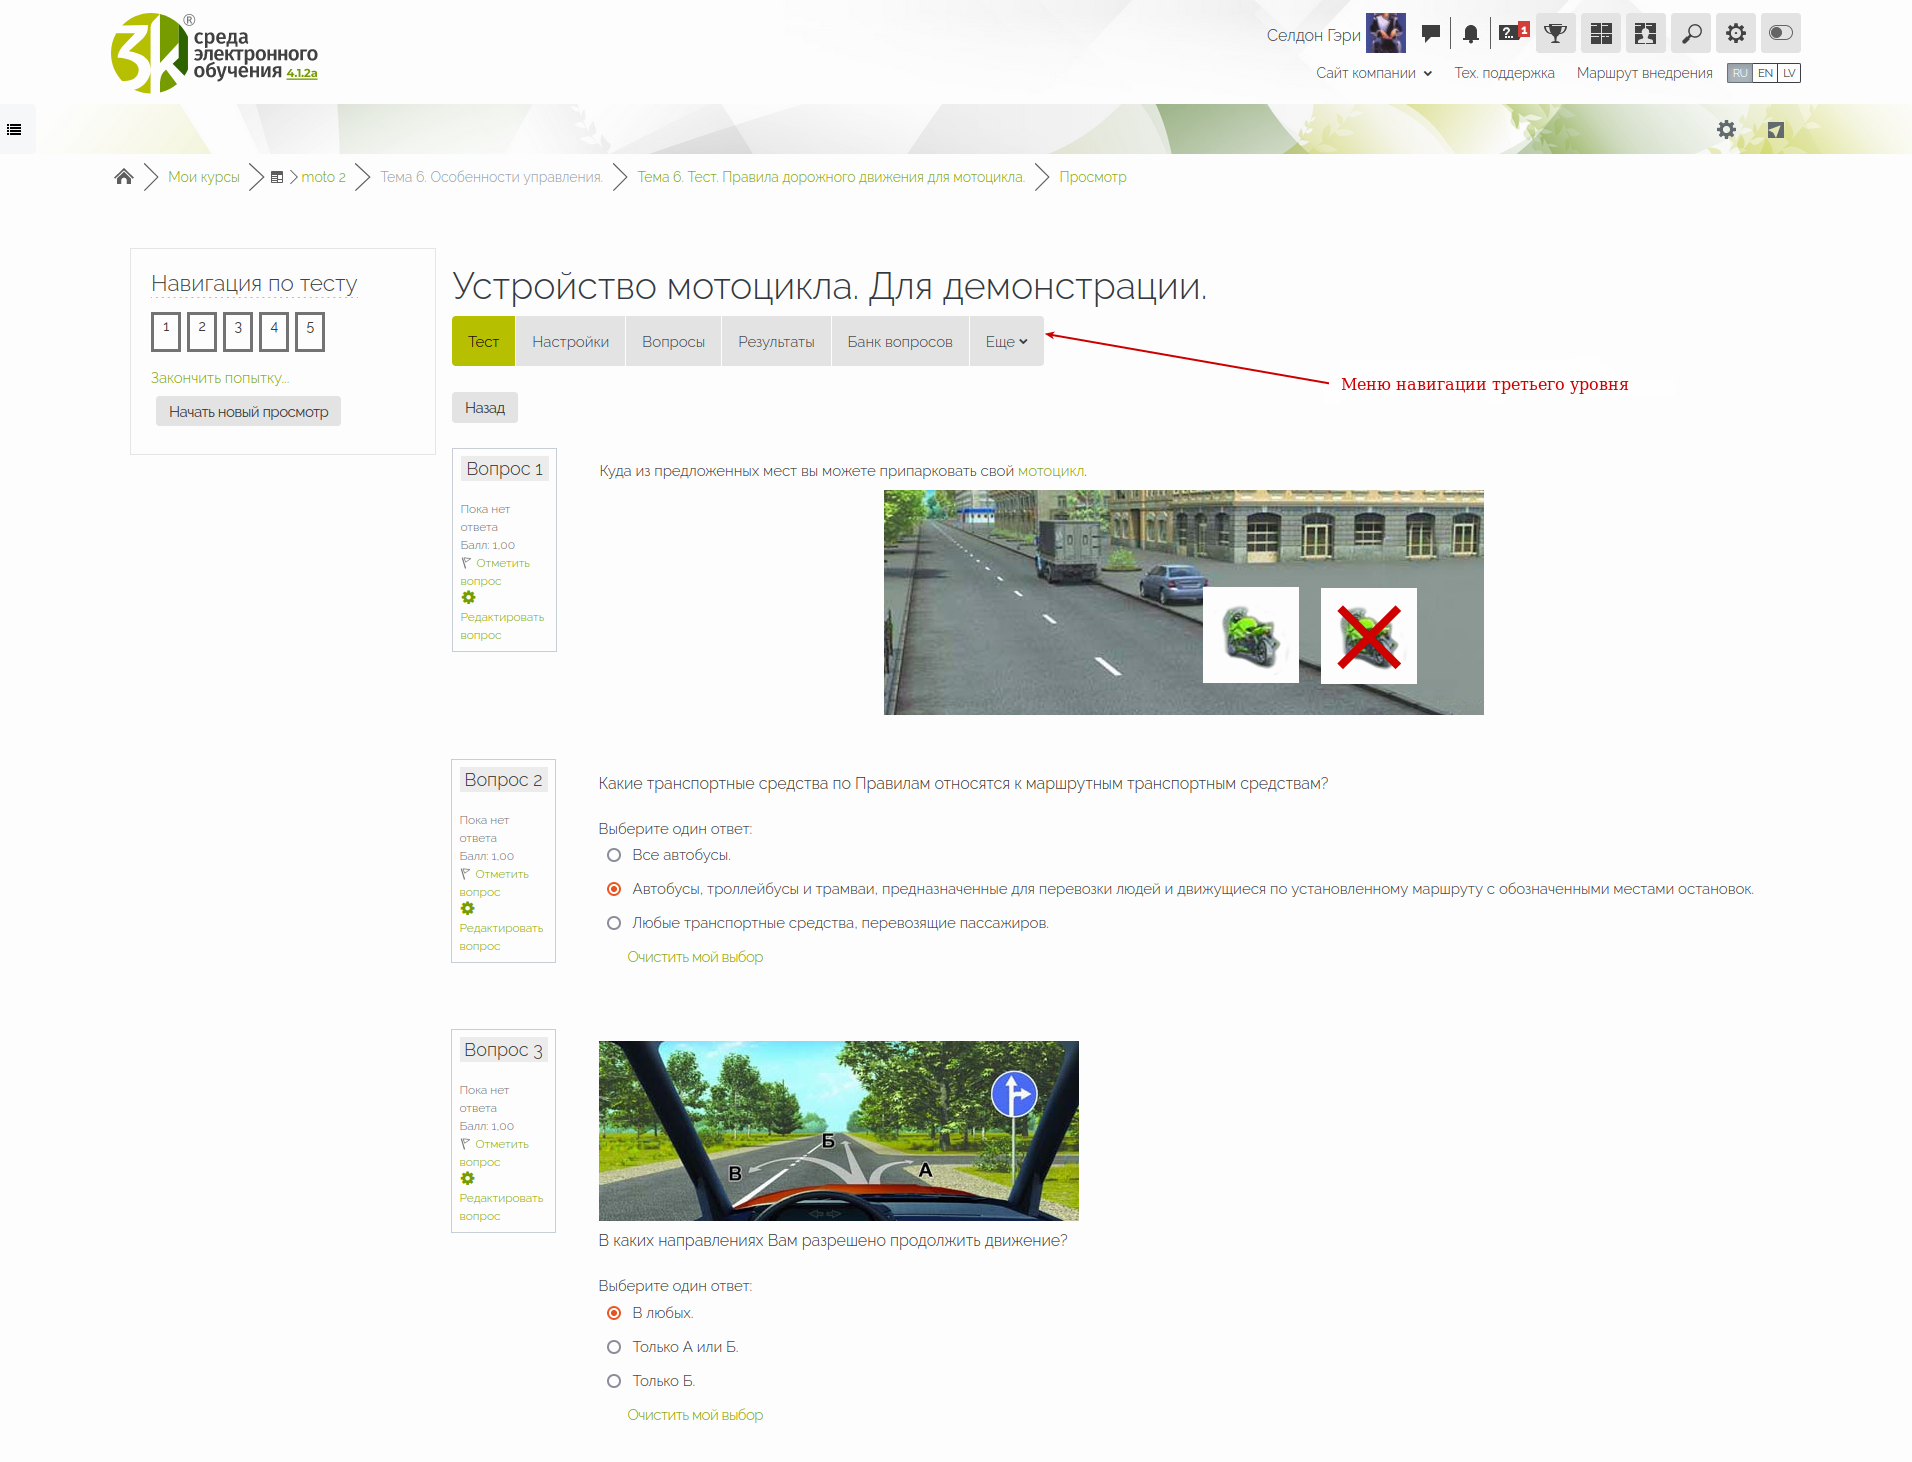1912x1462 pixels.
Task: Click the help question icon with badge
Action: click(x=1513, y=34)
